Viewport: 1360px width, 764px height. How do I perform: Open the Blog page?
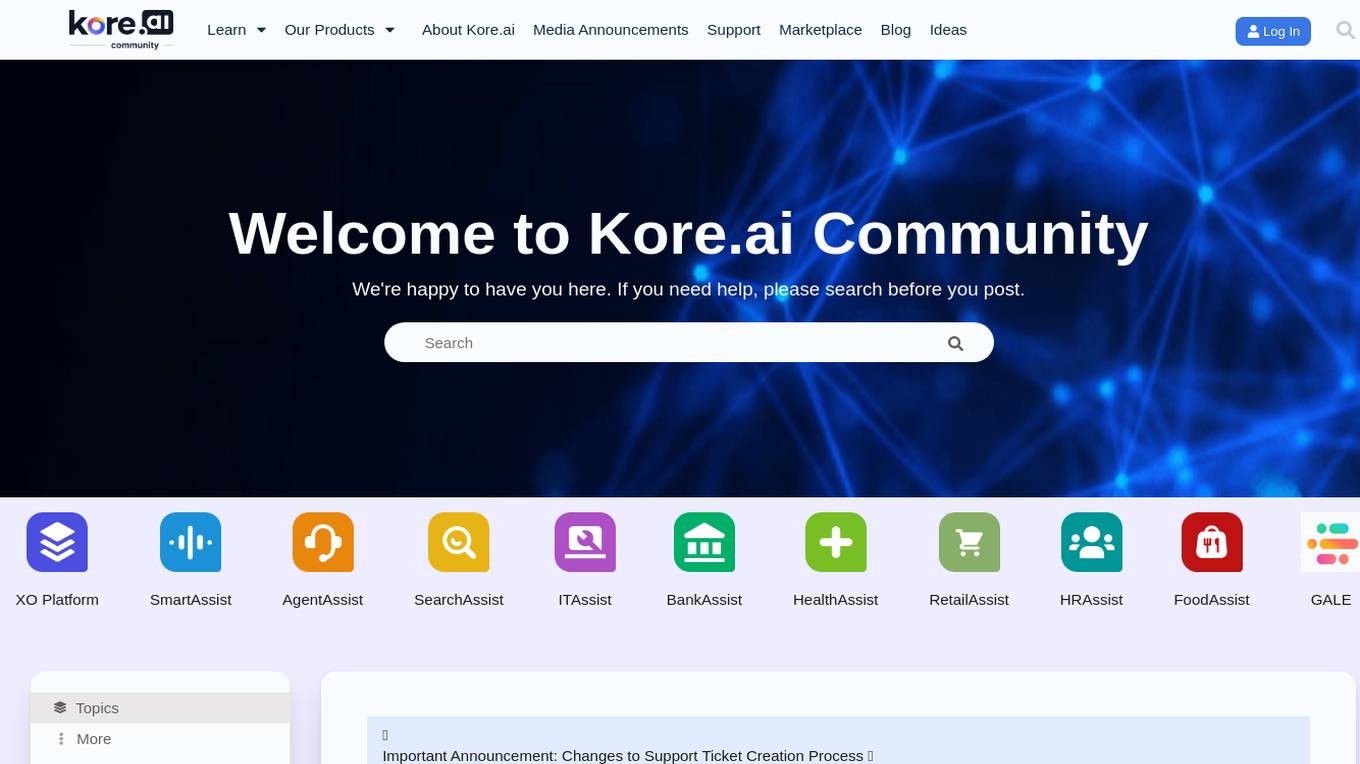point(896,30)
